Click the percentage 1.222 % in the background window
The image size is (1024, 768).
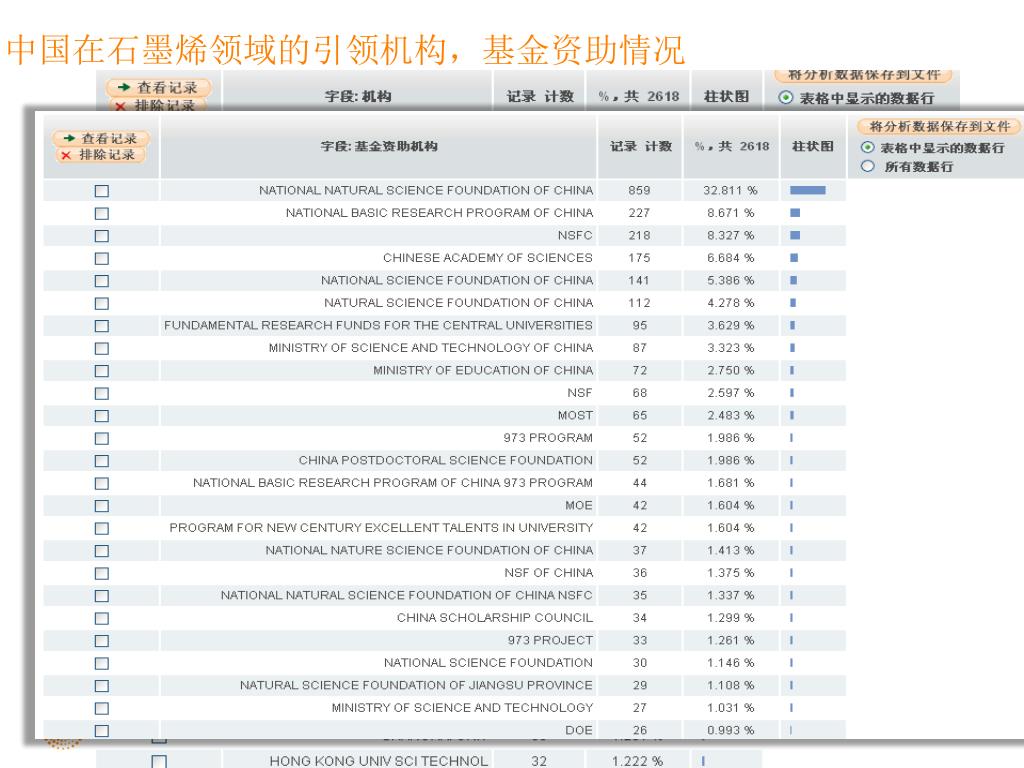(x=637, y=761)
